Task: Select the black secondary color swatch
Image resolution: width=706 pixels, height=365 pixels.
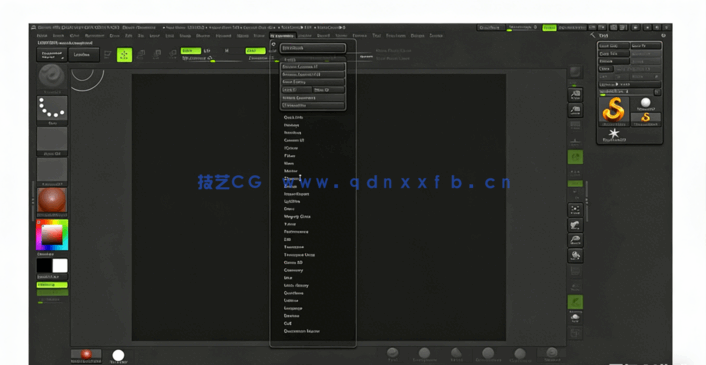Action: 44,265
